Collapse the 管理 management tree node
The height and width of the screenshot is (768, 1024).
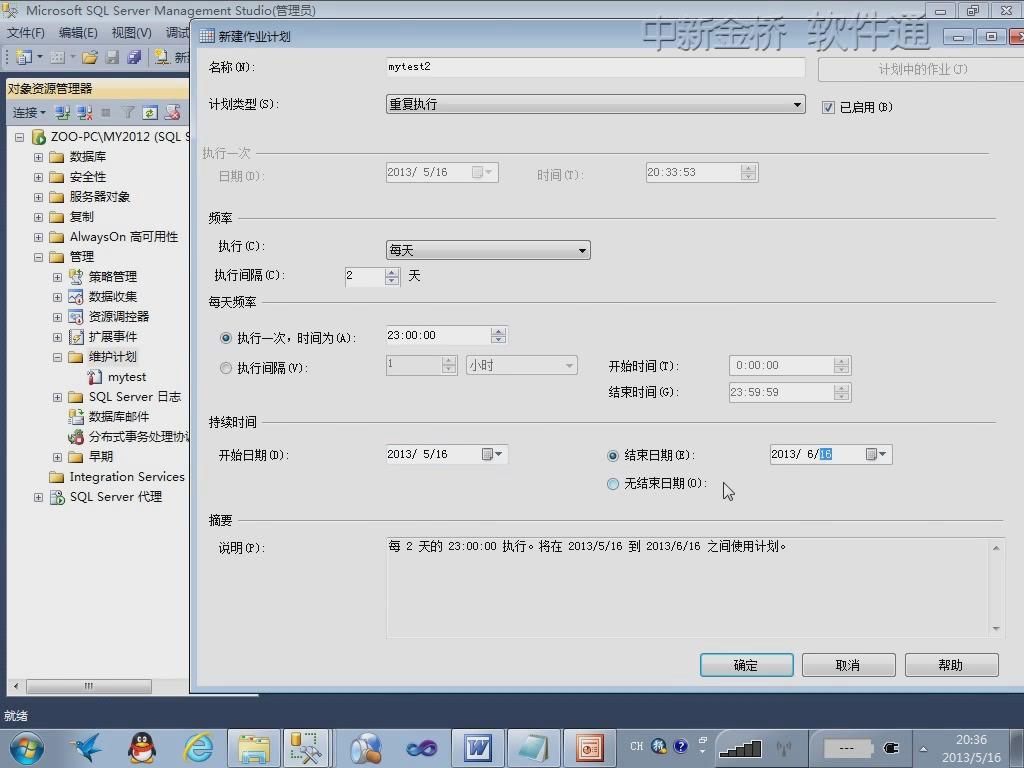pyautogui.click(x=39, y=257)
